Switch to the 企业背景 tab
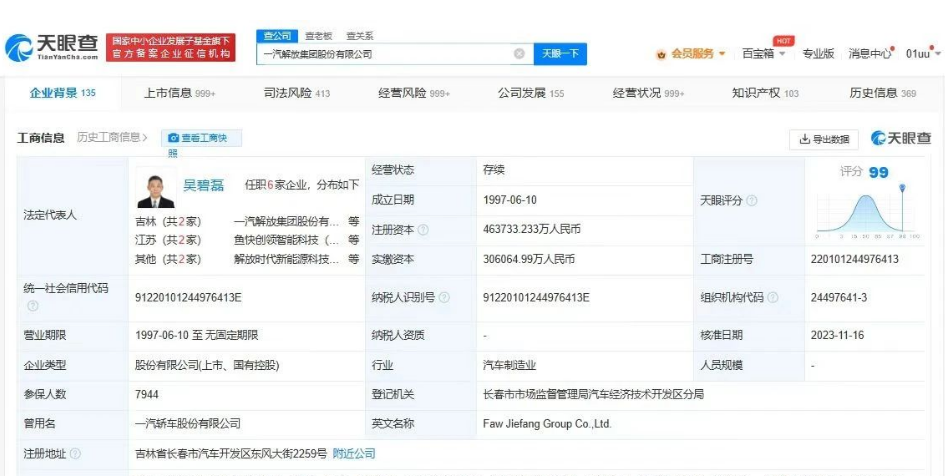The width and height of the screenshot is (945, 476). (x=63, y=93)
